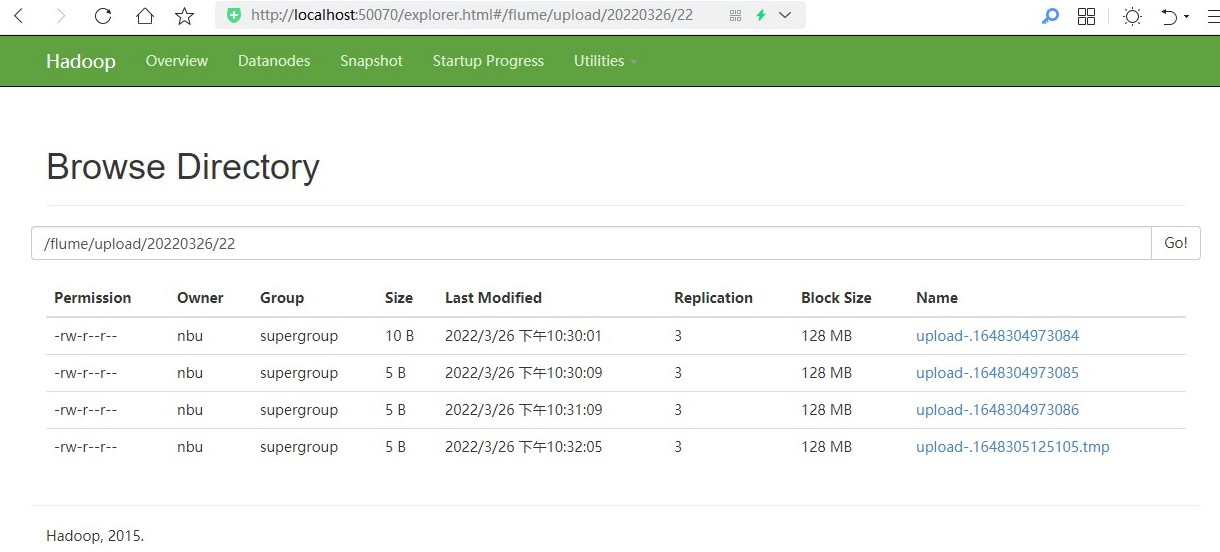Open file upload-.1648305125105.tmp

pos(1012,447)
